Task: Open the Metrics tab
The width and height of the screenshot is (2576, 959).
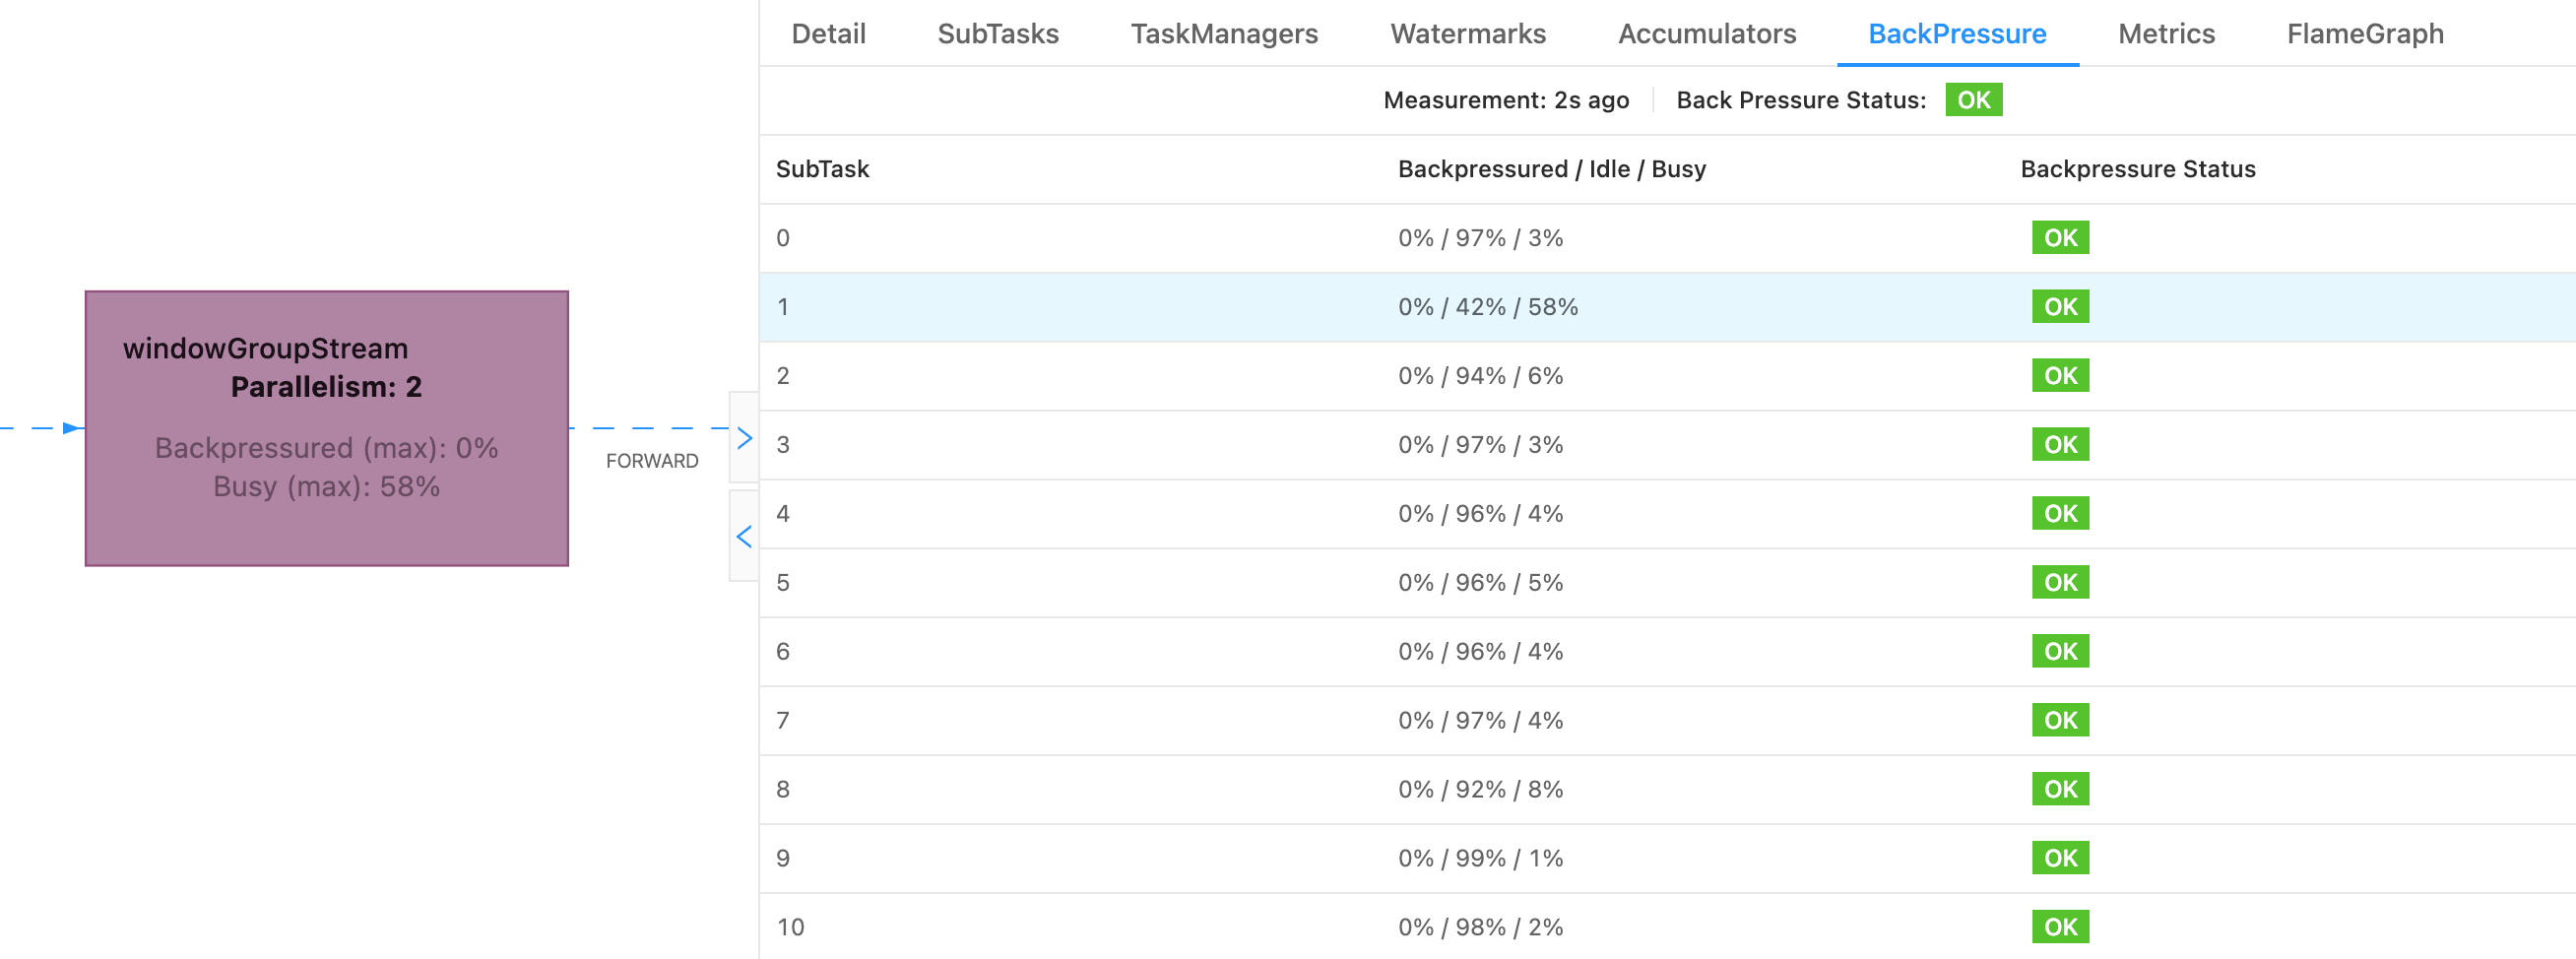Action: 2166,34
